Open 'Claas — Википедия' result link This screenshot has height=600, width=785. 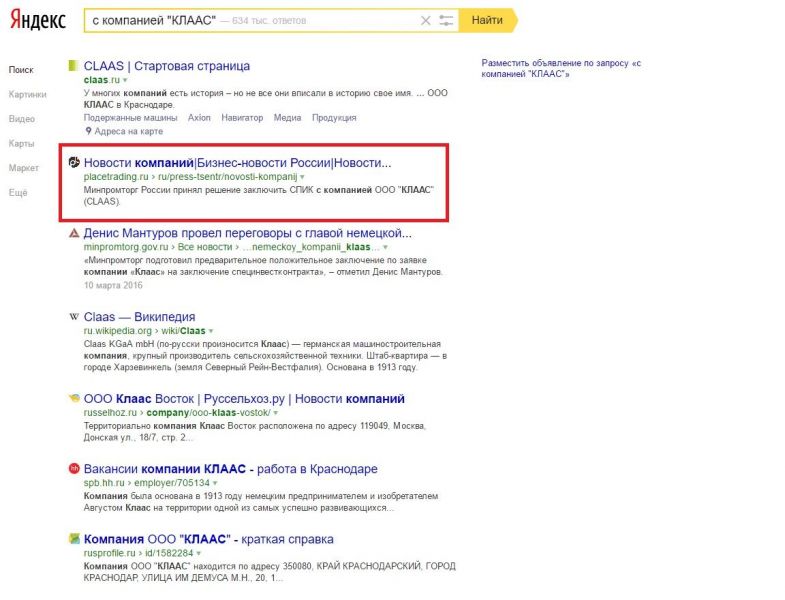[139, 317]
